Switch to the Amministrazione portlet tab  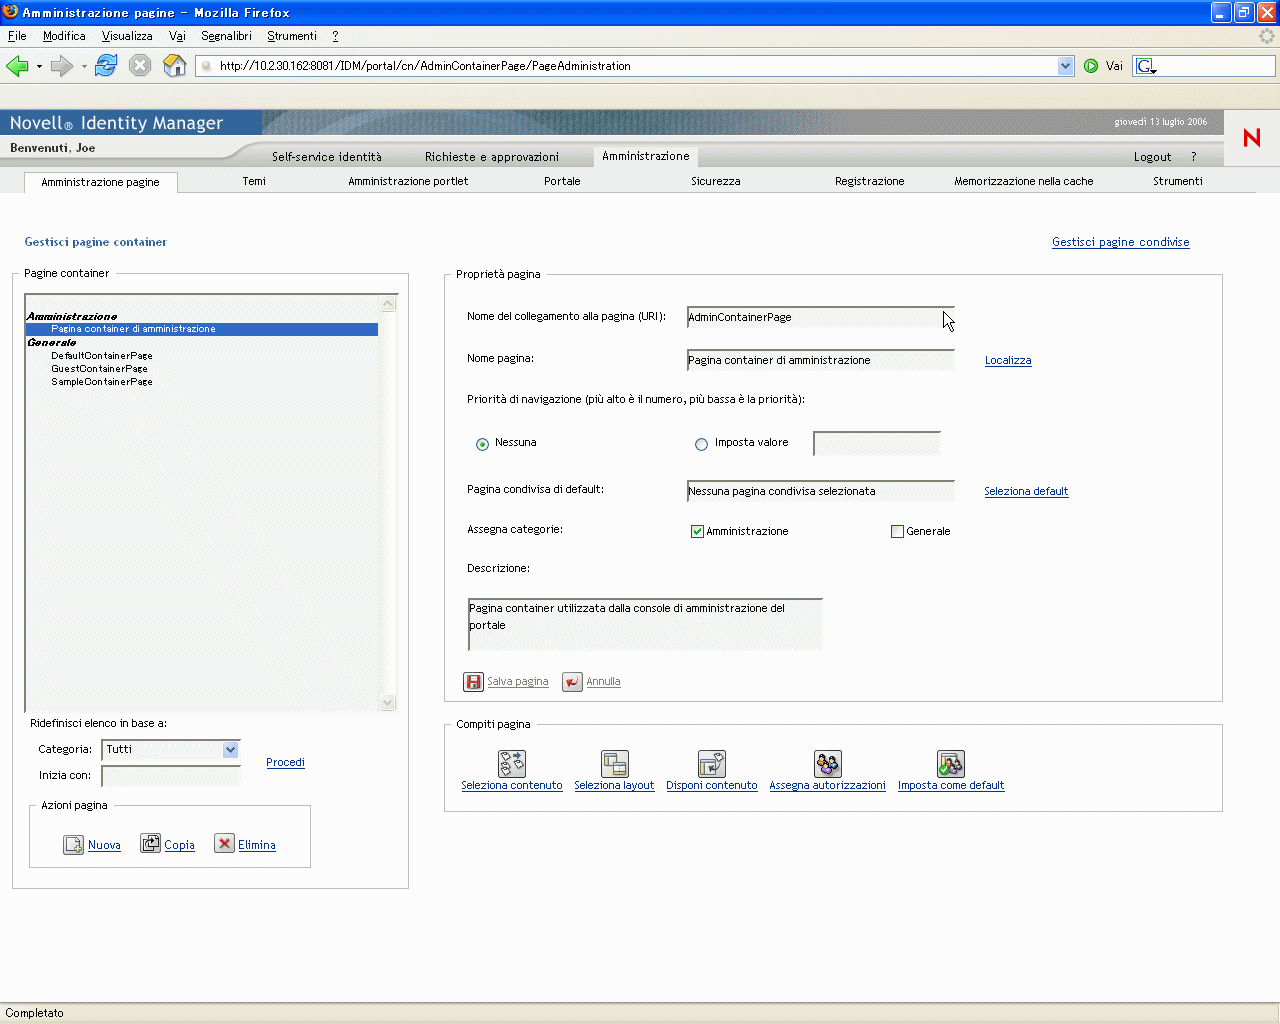[x=408, y=181]
